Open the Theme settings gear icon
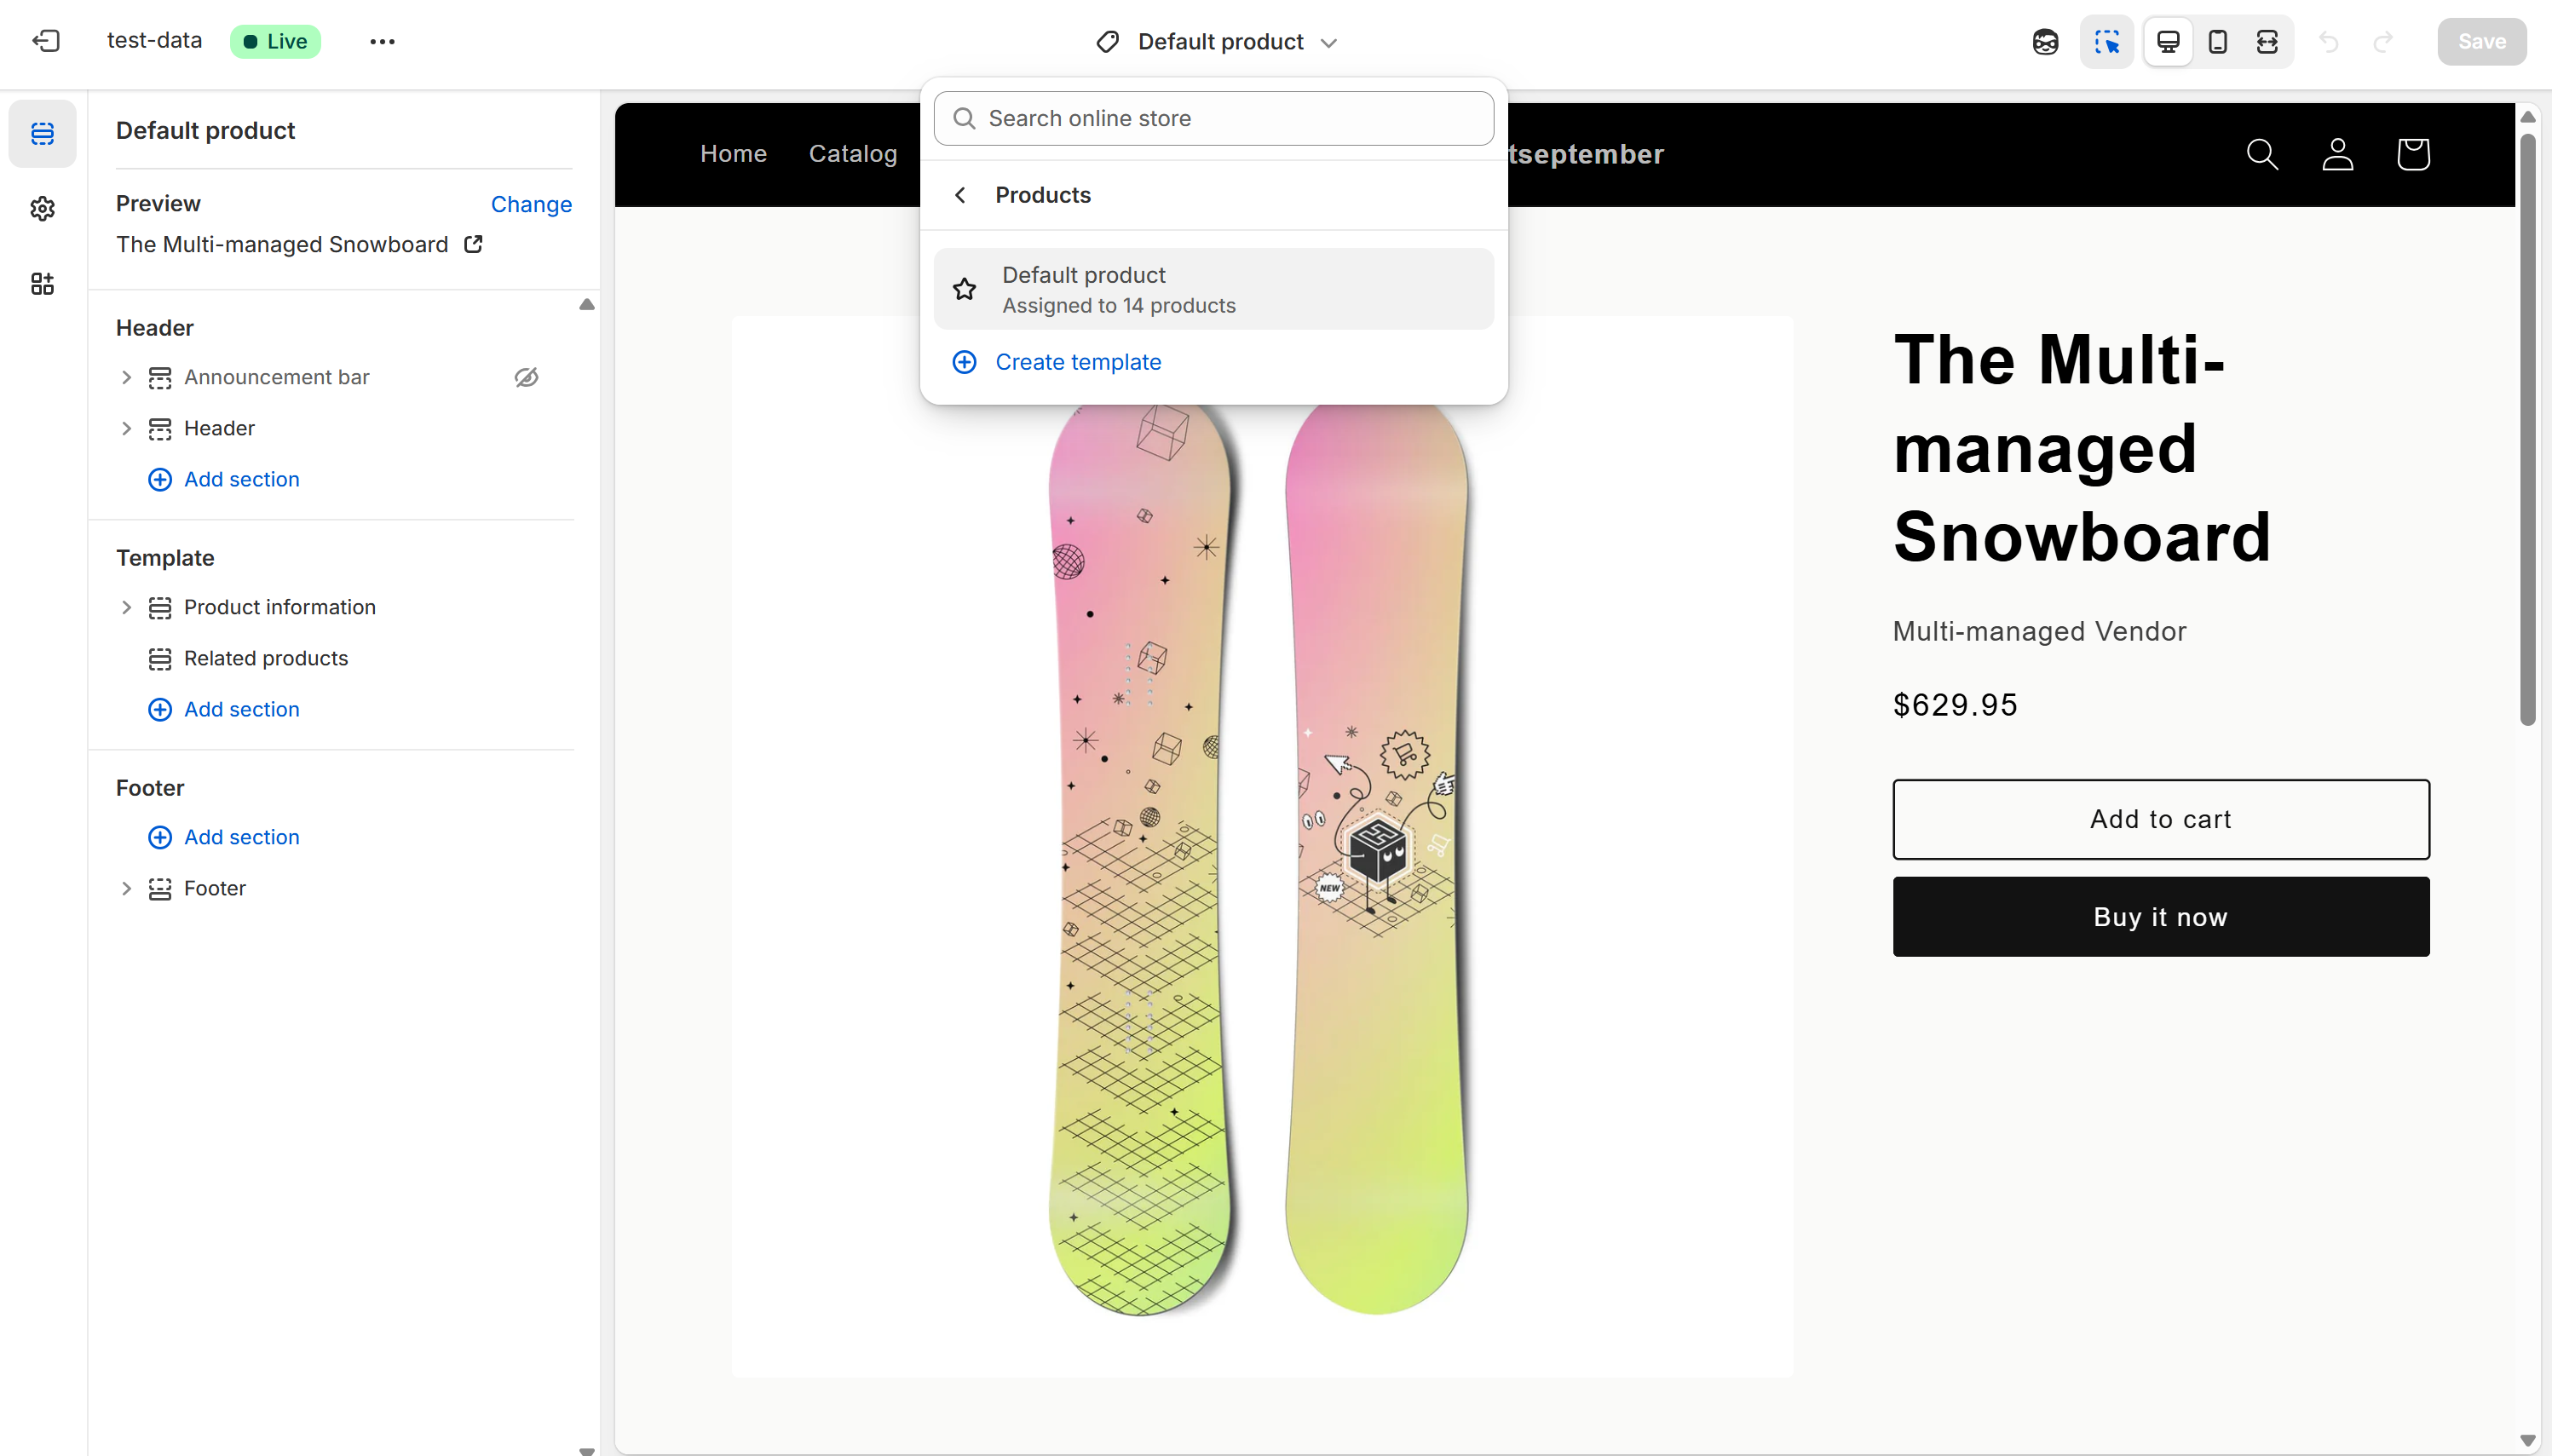This screenshot has height=1456, width=2552. pyautogui.click(x=42, y=209)
